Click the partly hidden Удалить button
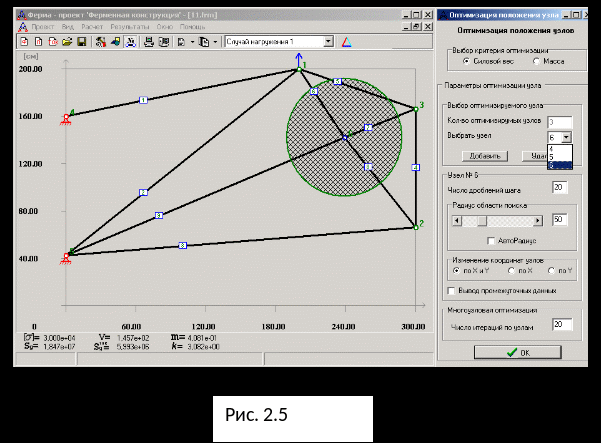 tap(534, 156)
